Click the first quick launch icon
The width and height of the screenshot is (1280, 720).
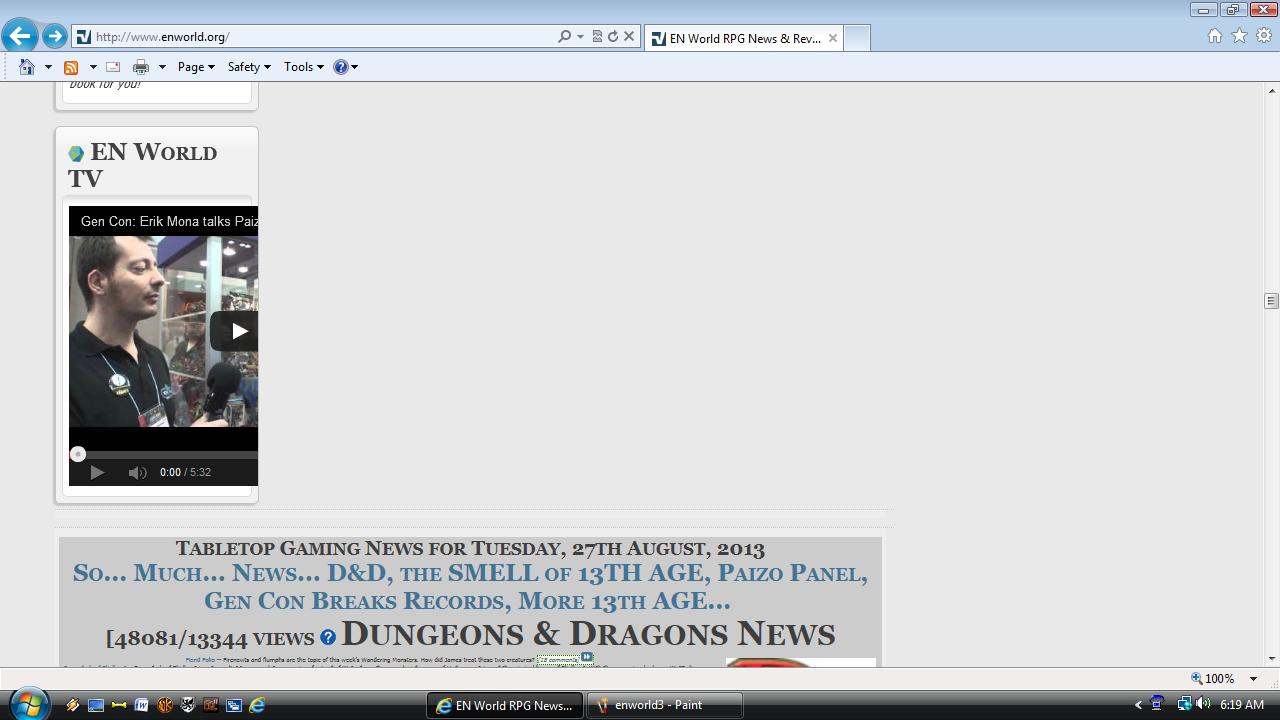coord(73,705)
